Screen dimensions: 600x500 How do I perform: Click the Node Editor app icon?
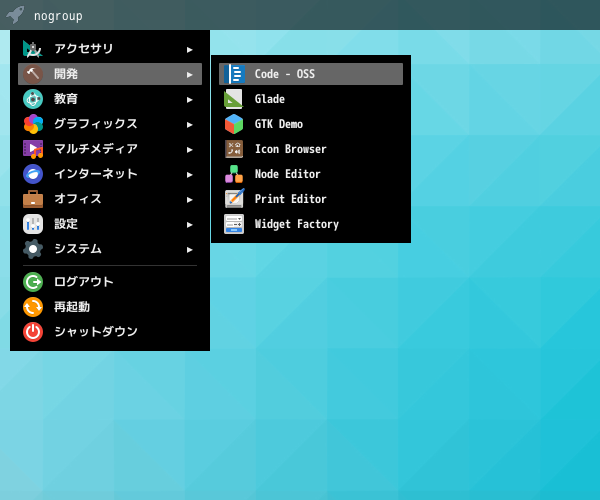(234, 174)
